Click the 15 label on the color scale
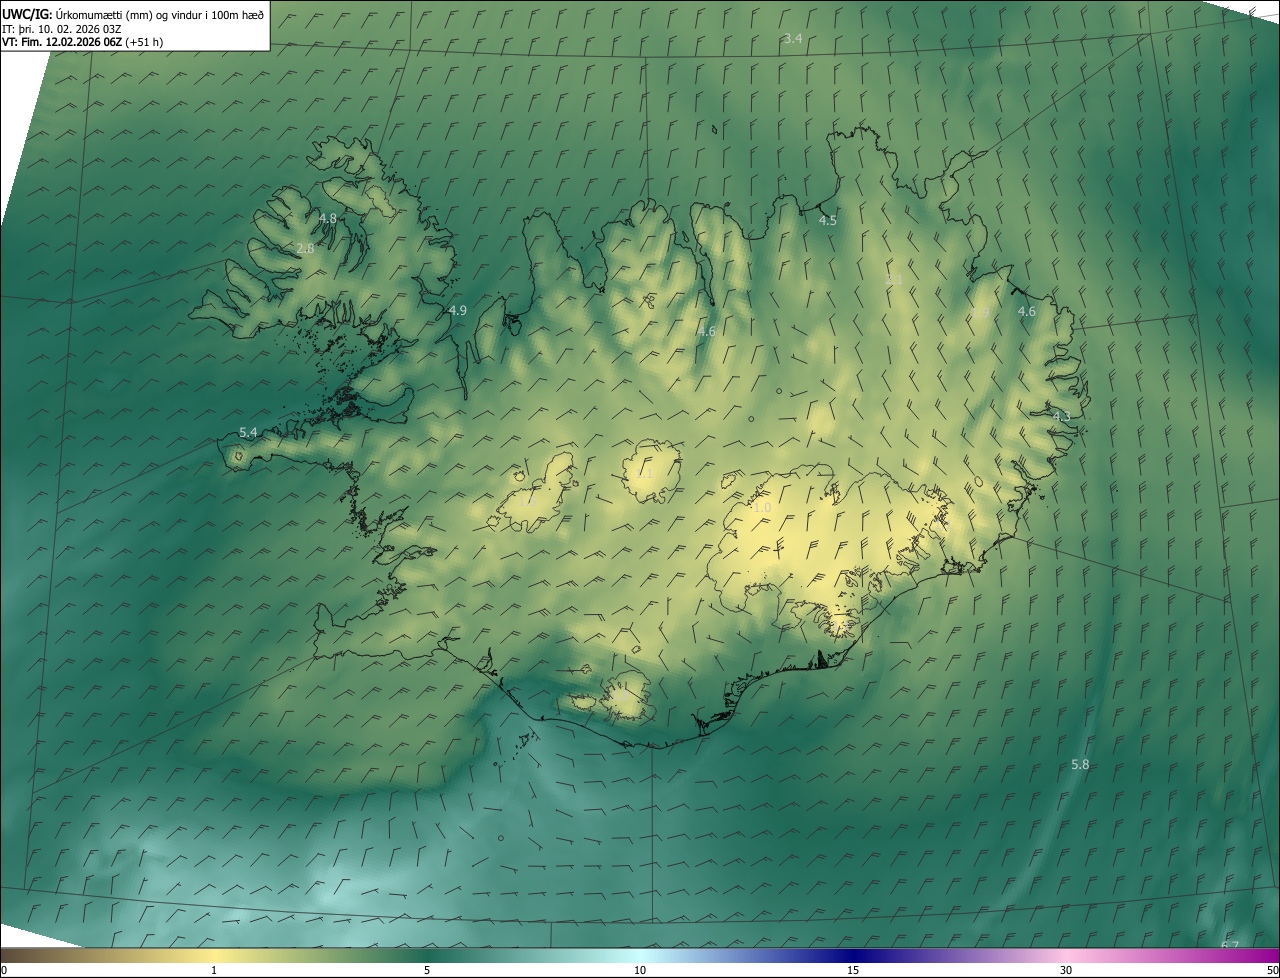 (853, 971)
